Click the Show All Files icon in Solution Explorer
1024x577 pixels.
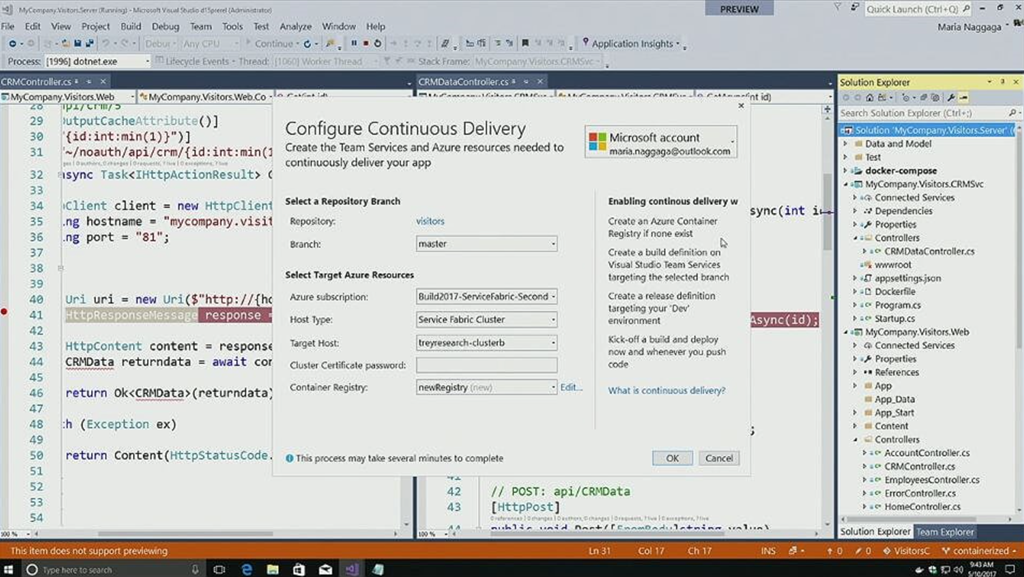tap(935, 97)
